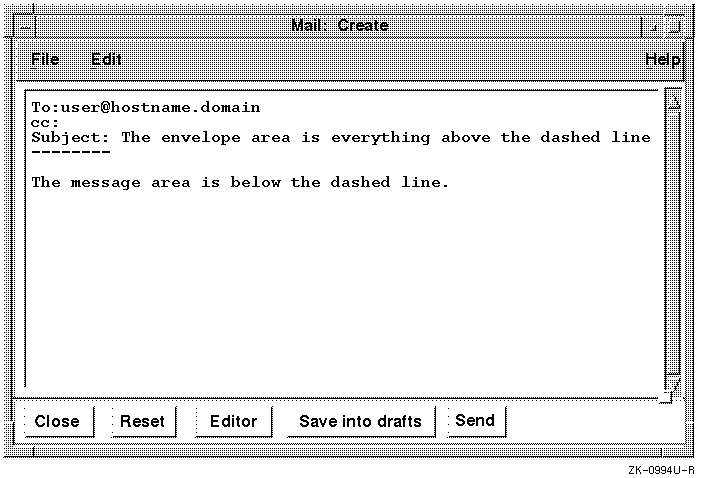Click the Mail: Create title bar
Viewport: 704px width, 478px height.
[x=340, y=25]
